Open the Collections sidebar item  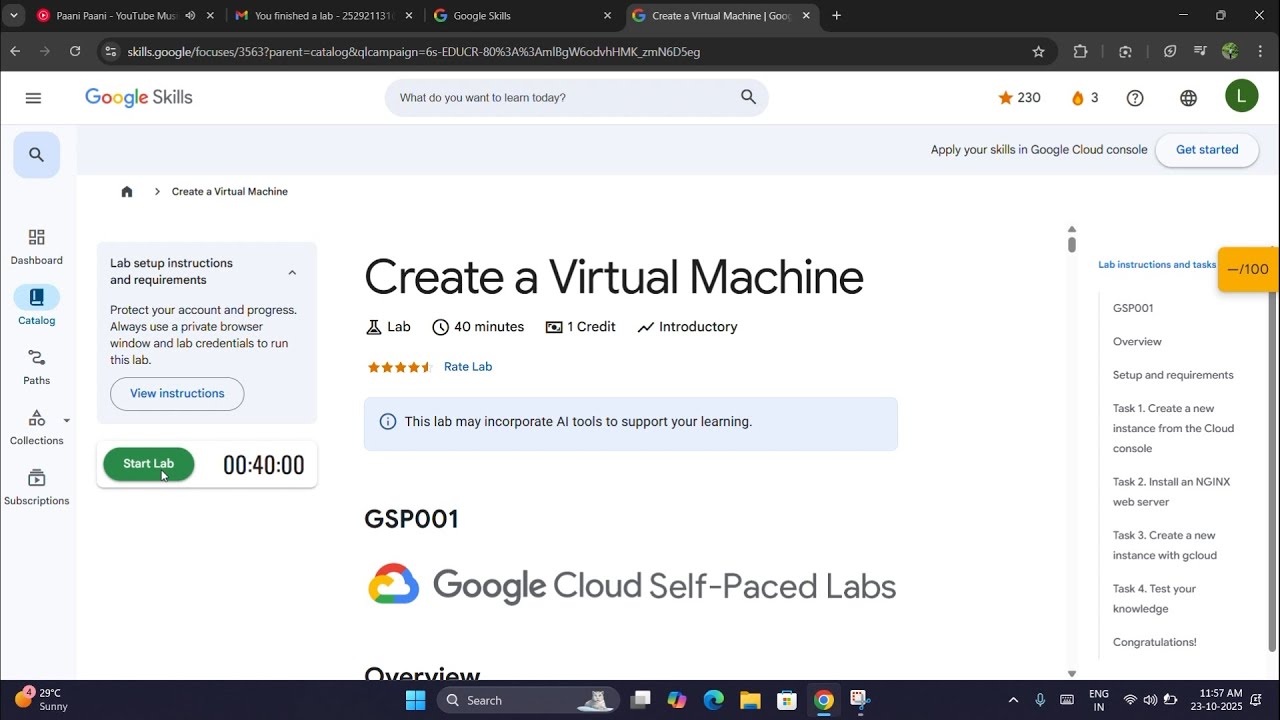pyautogui.click(x=37, y=427)
